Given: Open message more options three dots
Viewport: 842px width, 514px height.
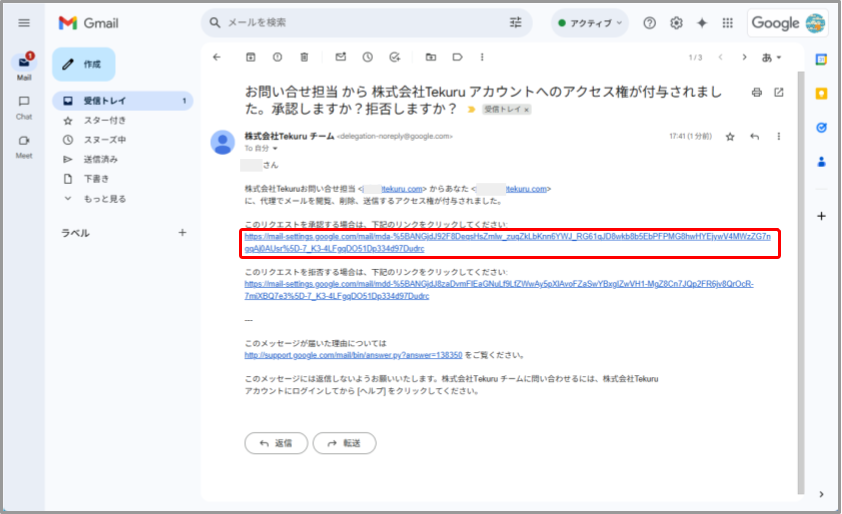Looking at the screenshot, I should 779,136.
